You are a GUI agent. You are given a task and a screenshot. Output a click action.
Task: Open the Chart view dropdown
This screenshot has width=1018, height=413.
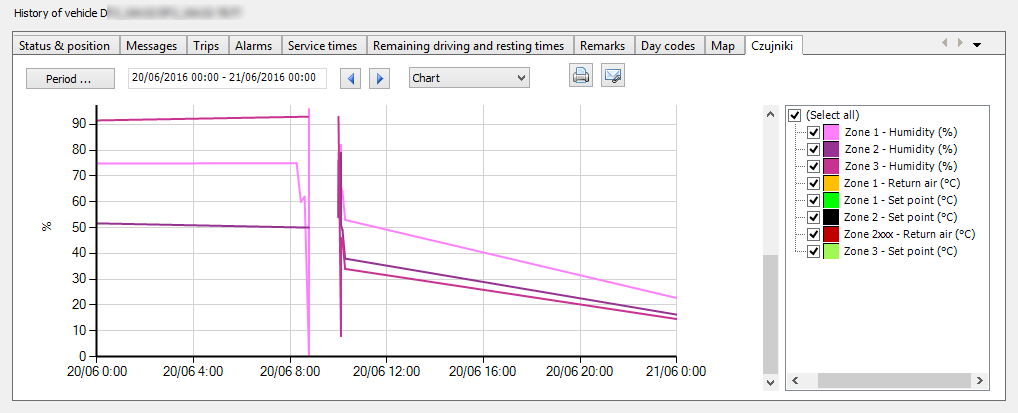[469, 77]
